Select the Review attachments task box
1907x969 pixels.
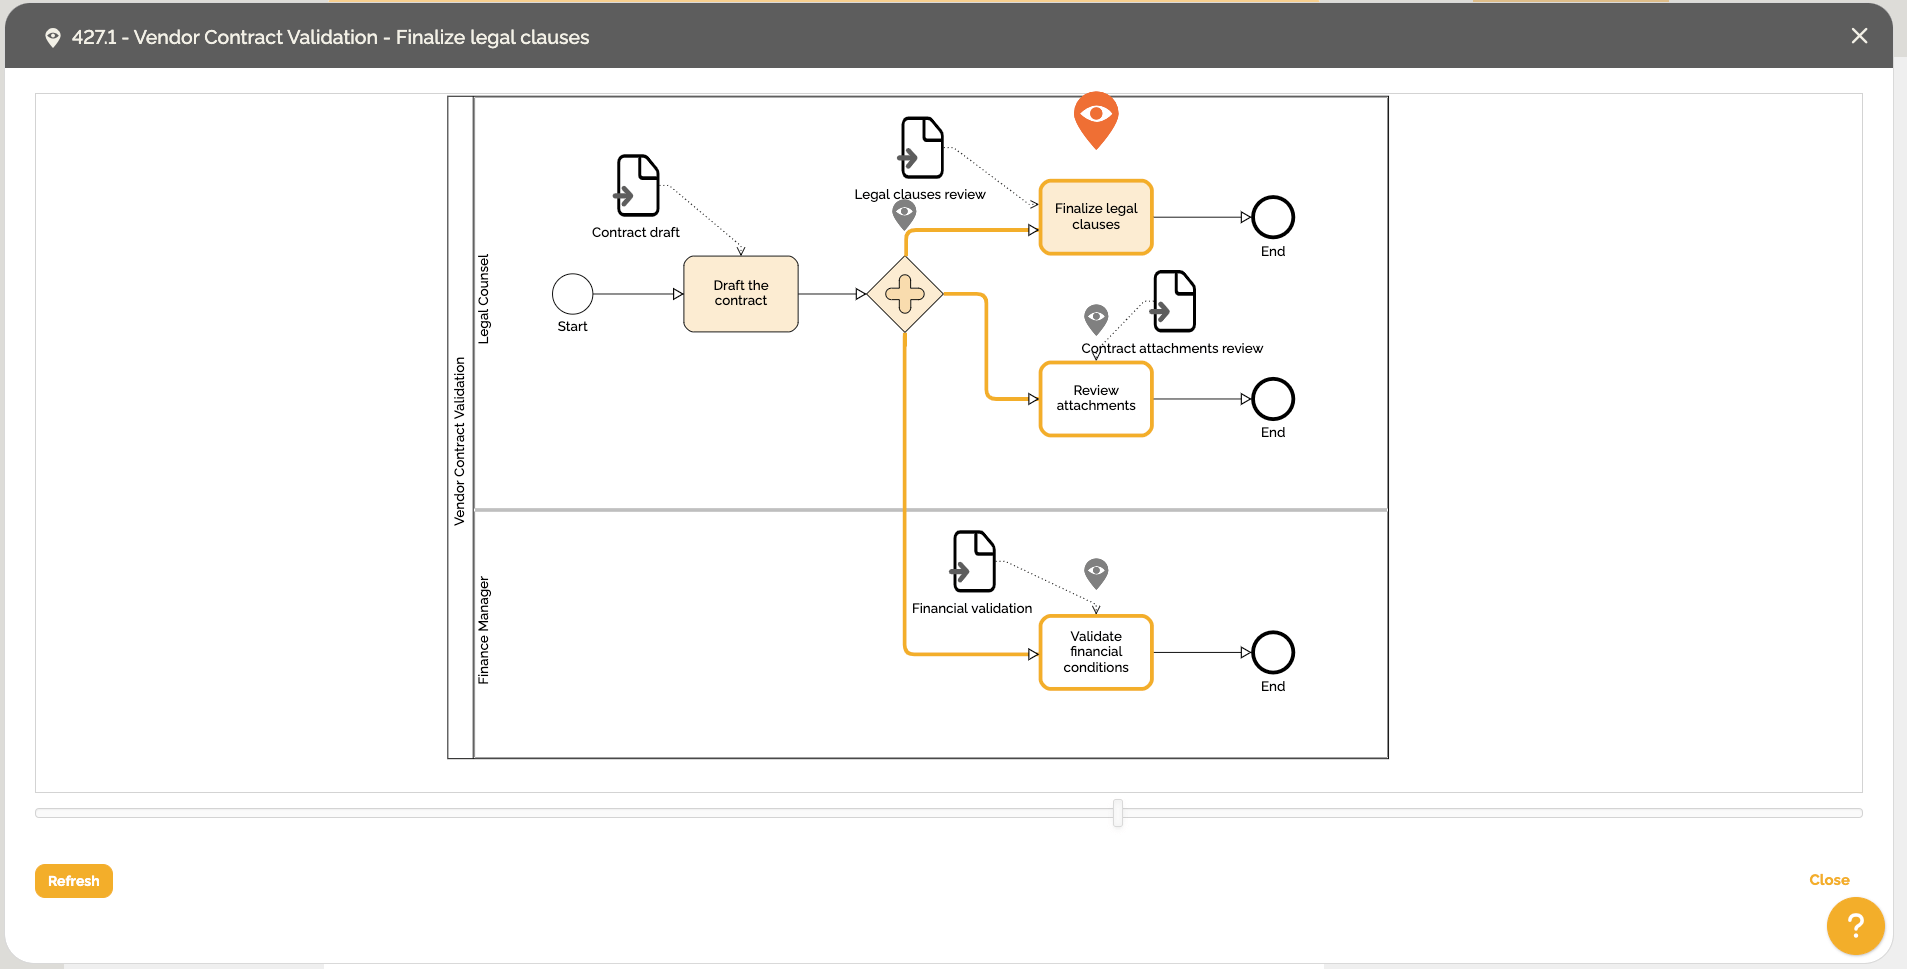pyautogui.click(x=1096, y=399)
